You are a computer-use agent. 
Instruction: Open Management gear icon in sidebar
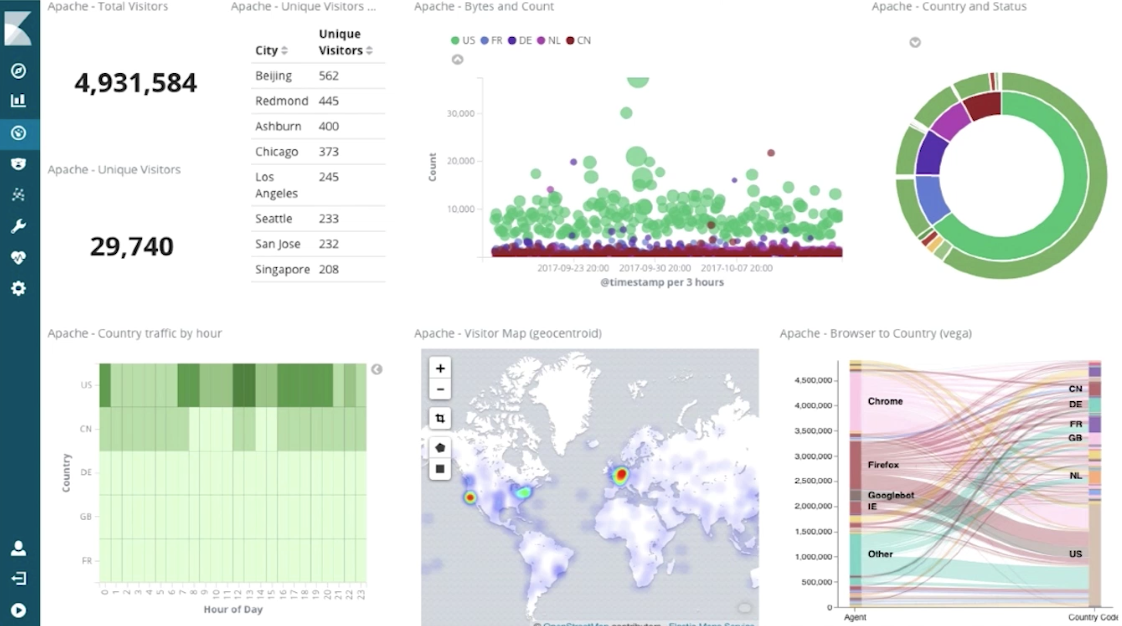tap(19, 288)
